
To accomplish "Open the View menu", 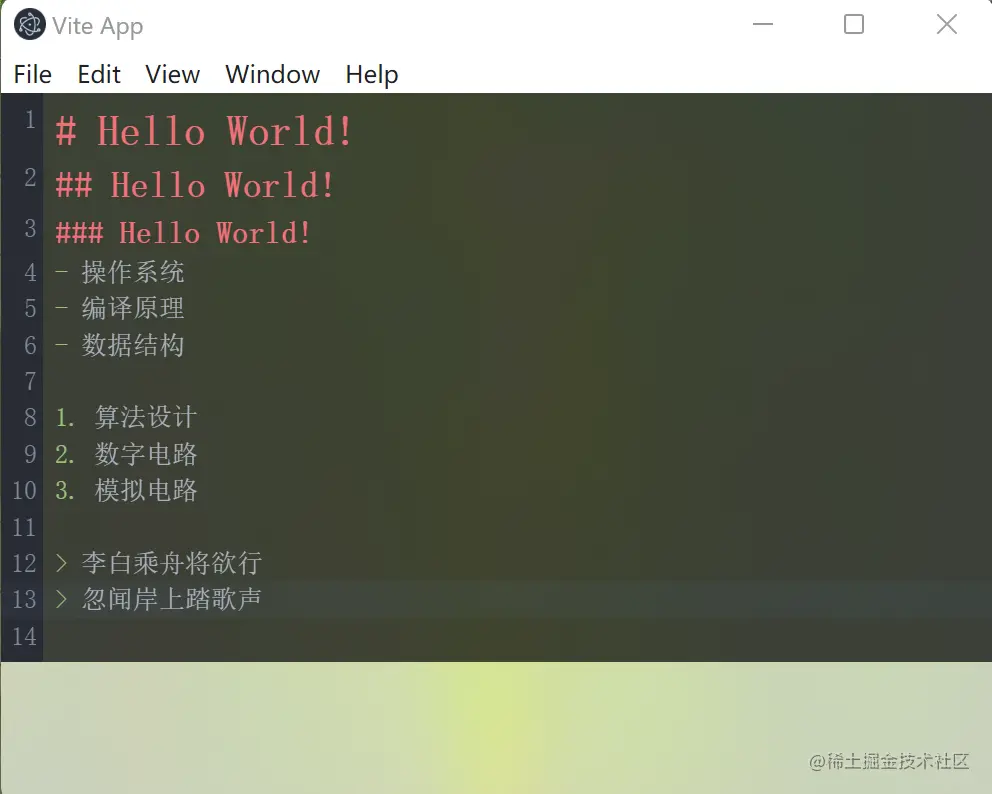I will [x=173, y=75].
